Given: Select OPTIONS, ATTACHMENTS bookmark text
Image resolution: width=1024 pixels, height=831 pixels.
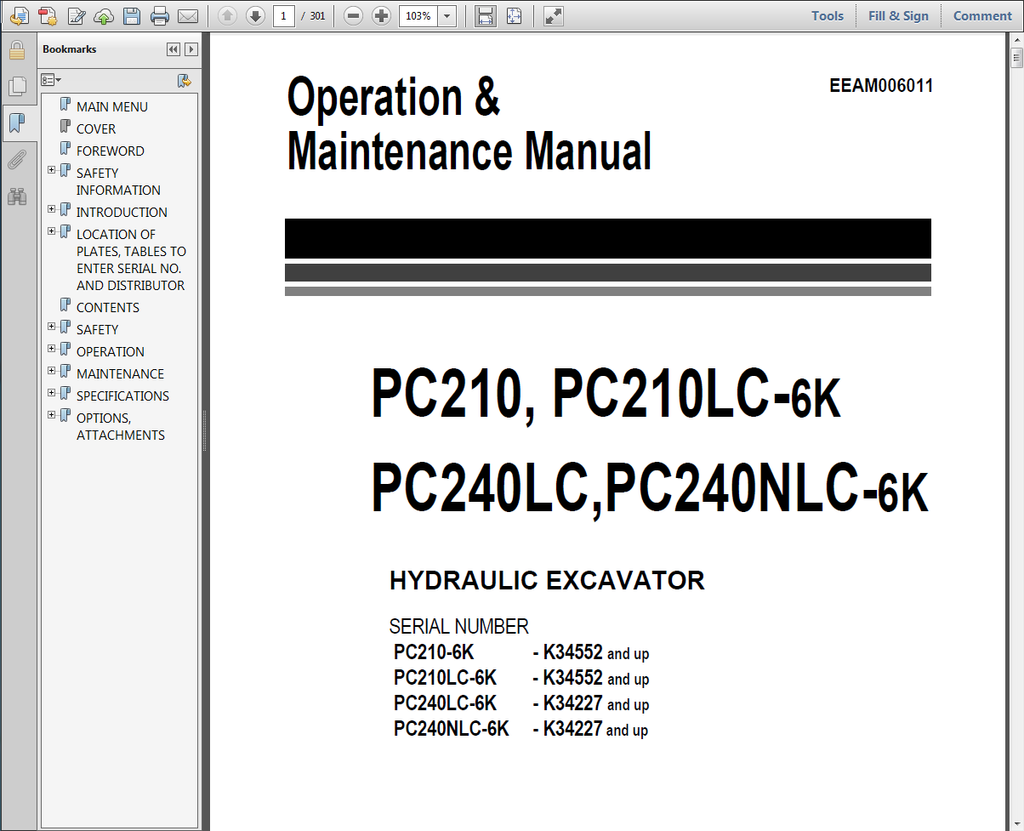Looking at the screenshot, I should 121,427.
